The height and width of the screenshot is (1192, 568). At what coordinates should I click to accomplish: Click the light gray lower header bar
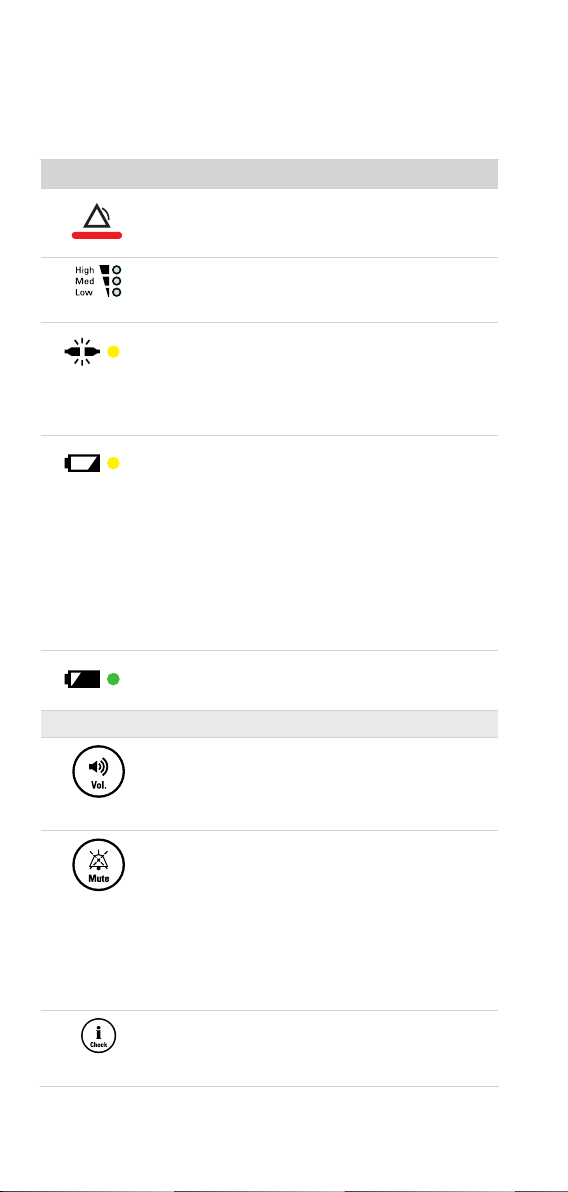click(269, 724)
